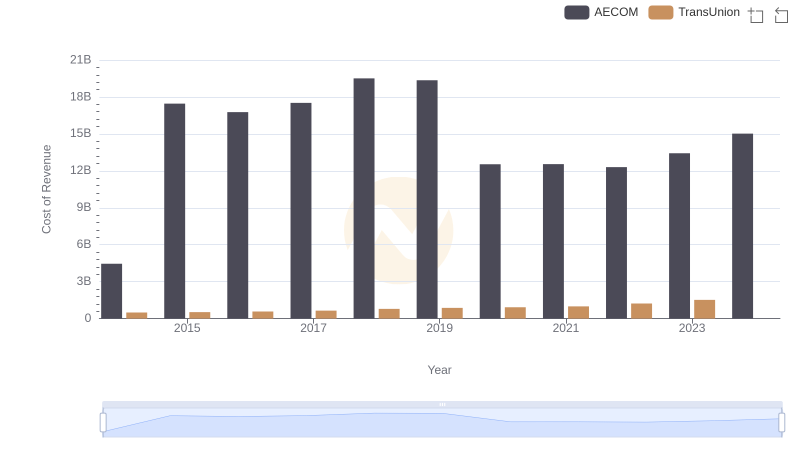Click the right handle of zoom slider
The width and height of the screenshot is (800, 461).
782,423
